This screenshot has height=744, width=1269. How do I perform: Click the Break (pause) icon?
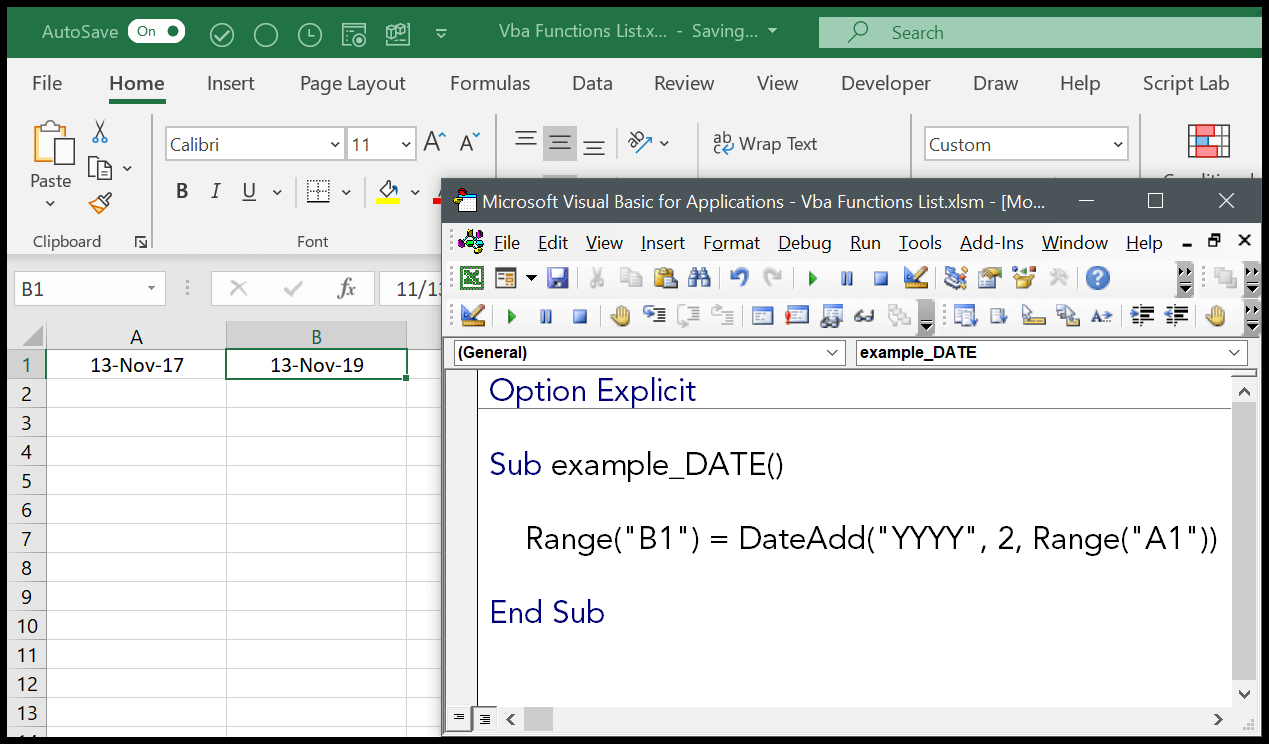847,278
